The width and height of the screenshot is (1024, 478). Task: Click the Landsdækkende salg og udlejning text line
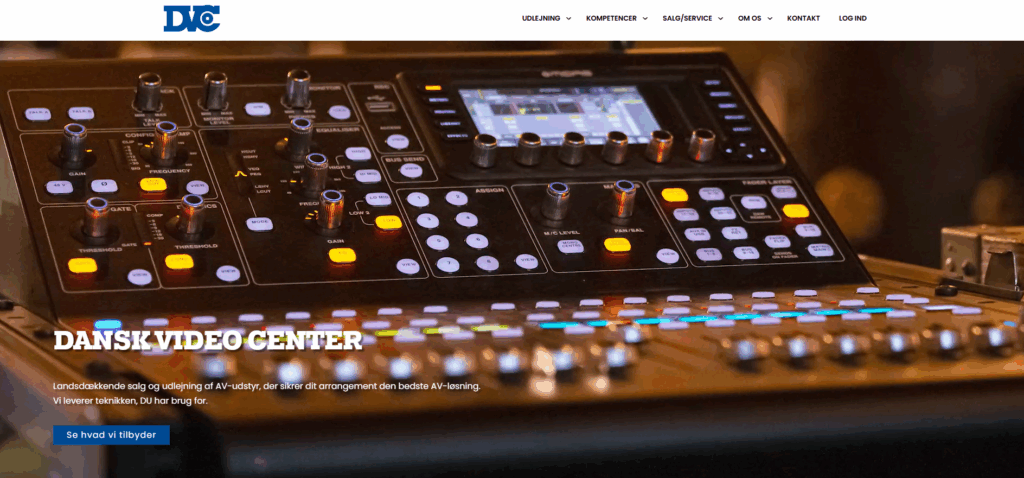[267, 385]
